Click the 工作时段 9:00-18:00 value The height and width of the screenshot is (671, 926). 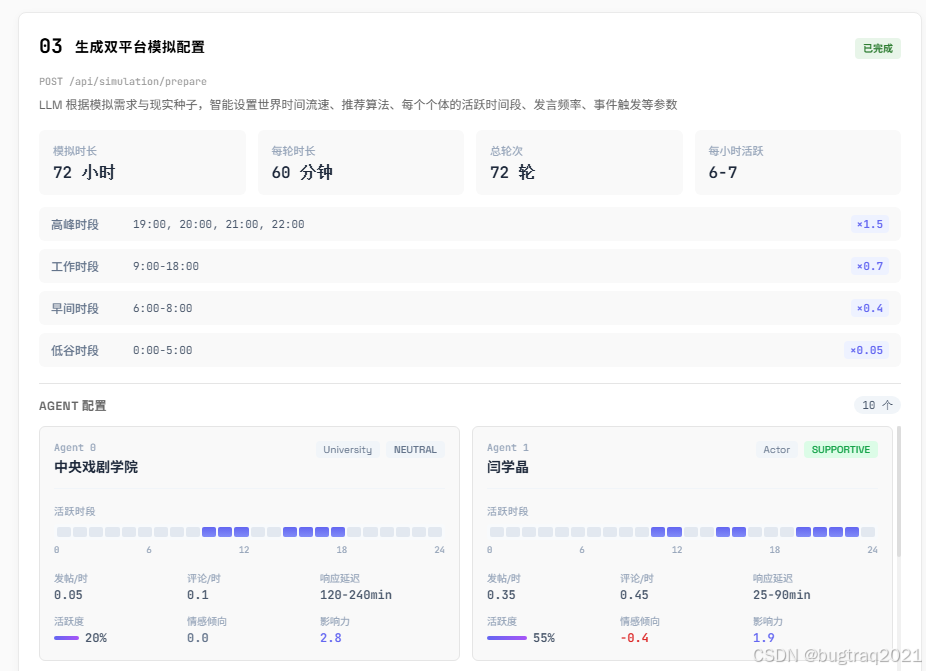pos(166,266)
